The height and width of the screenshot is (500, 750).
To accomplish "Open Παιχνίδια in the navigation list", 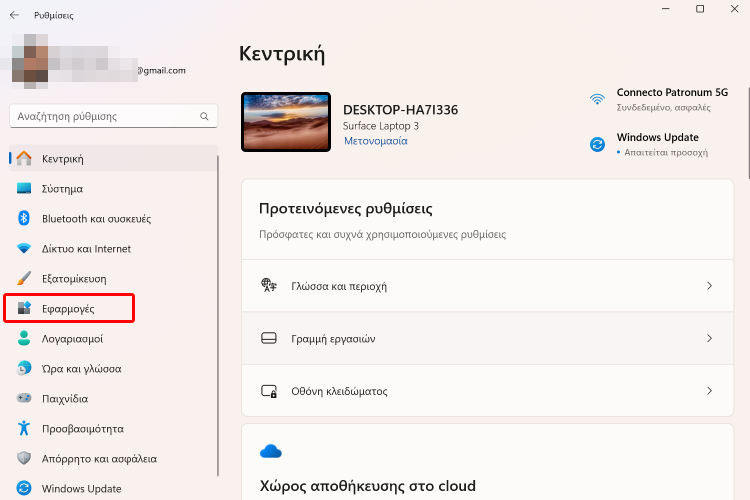I will pos(65,398).
